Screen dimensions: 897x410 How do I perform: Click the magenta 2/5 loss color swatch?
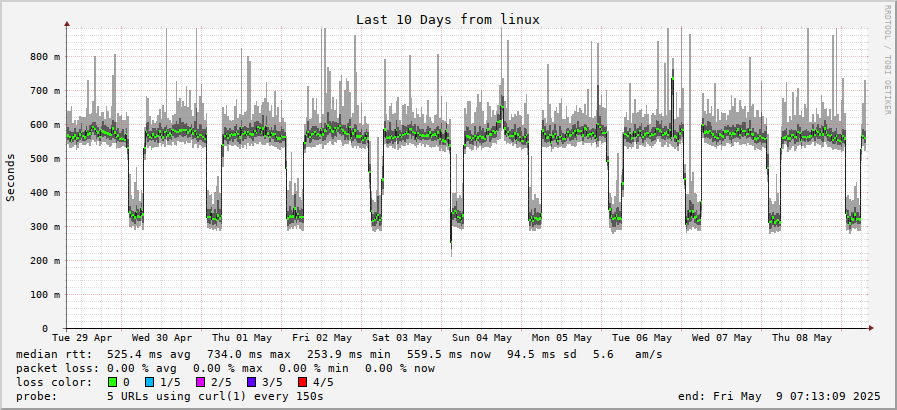pos(201,382)
